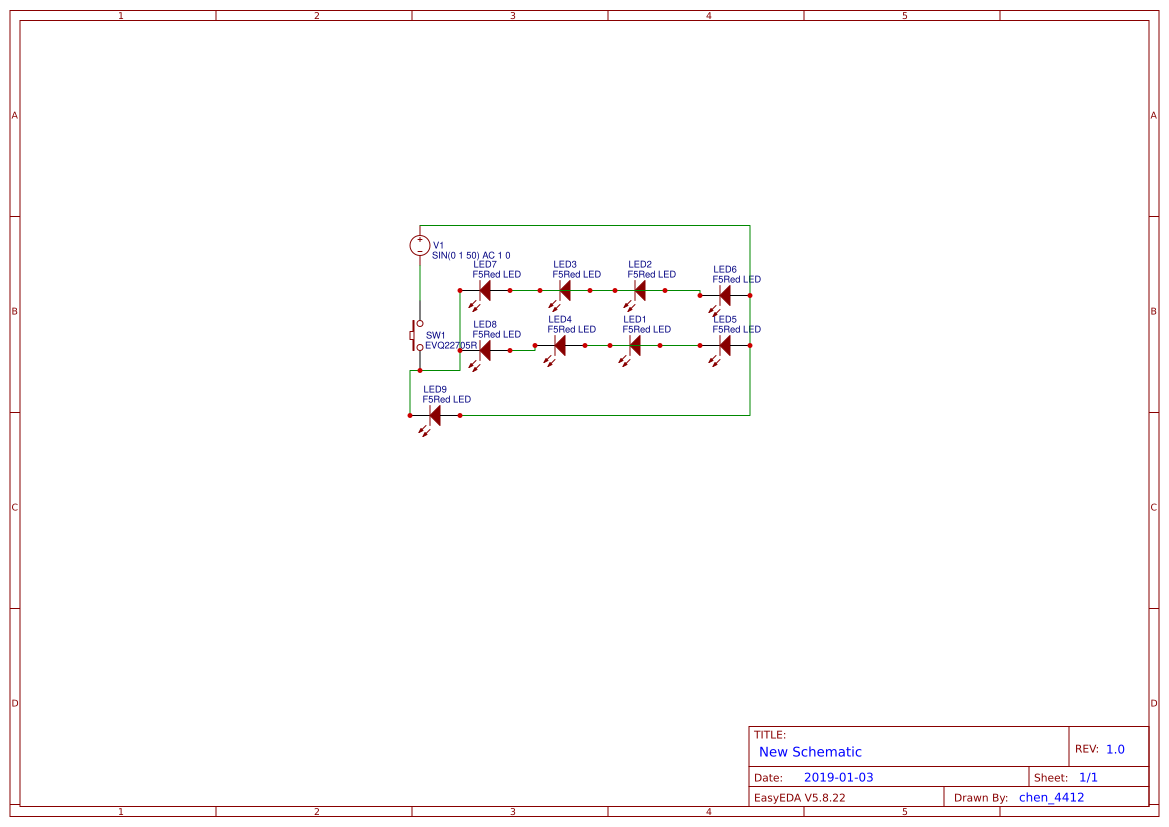Click the SIN(0 1 50) AC parameter text
This screenshot has height=827, width=1169.
click(x=470, y=255)
